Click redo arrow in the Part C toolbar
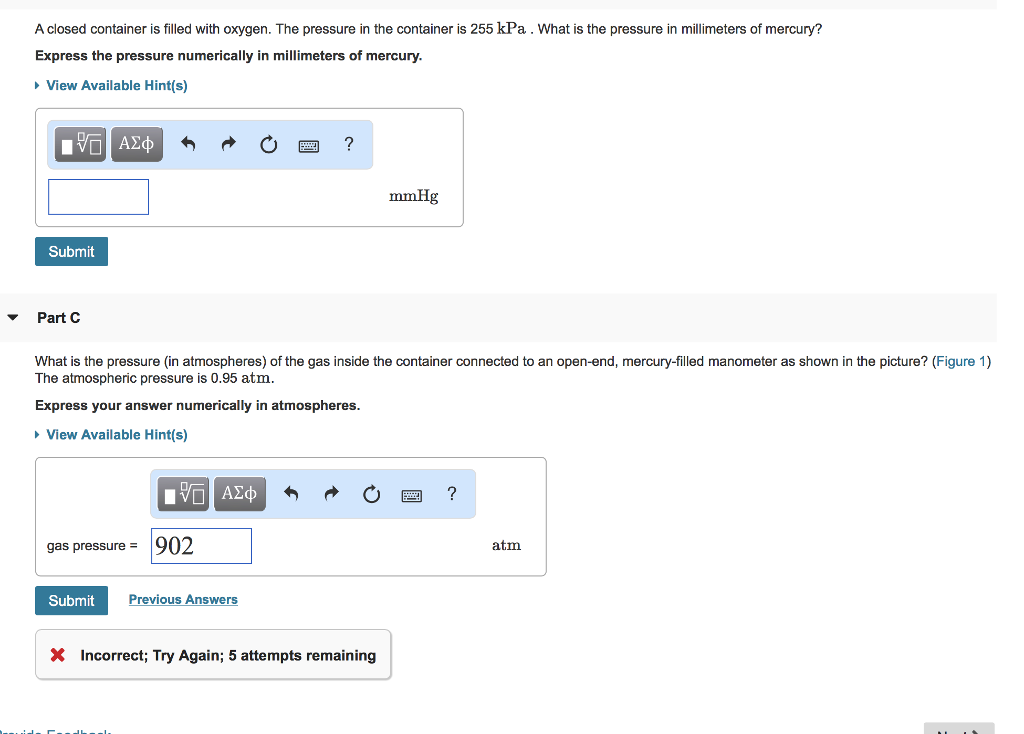The width and height of the screenshot is (1024, 734). point(332,494)
